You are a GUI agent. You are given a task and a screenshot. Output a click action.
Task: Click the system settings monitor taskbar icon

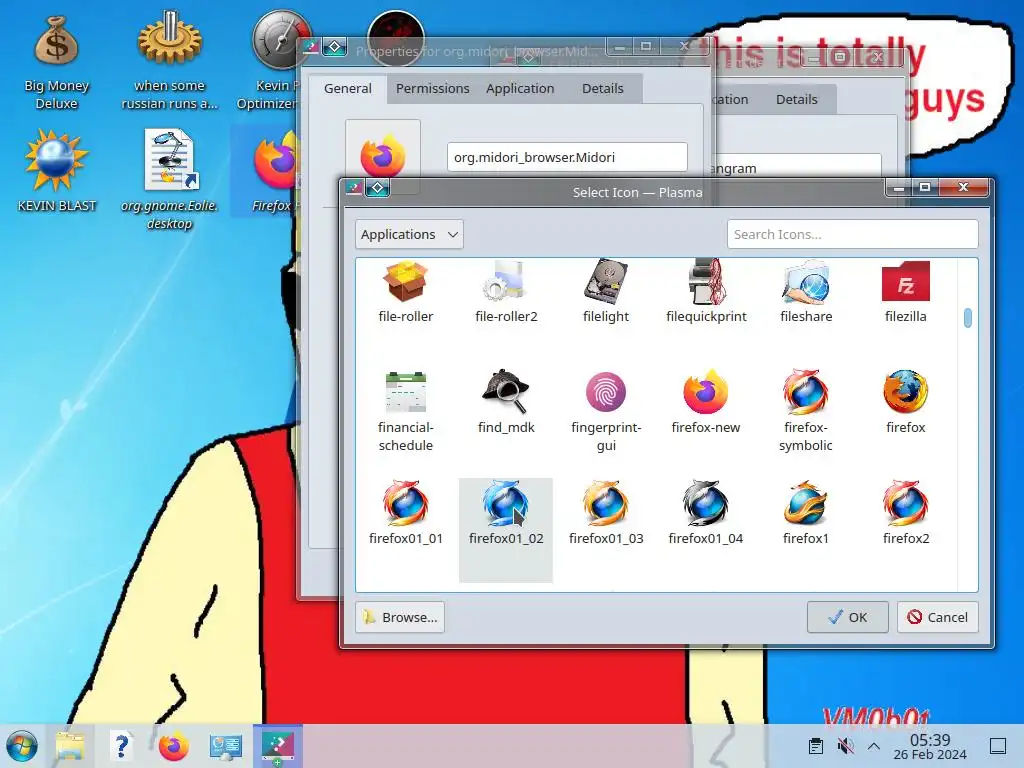(x=226, y=746)
